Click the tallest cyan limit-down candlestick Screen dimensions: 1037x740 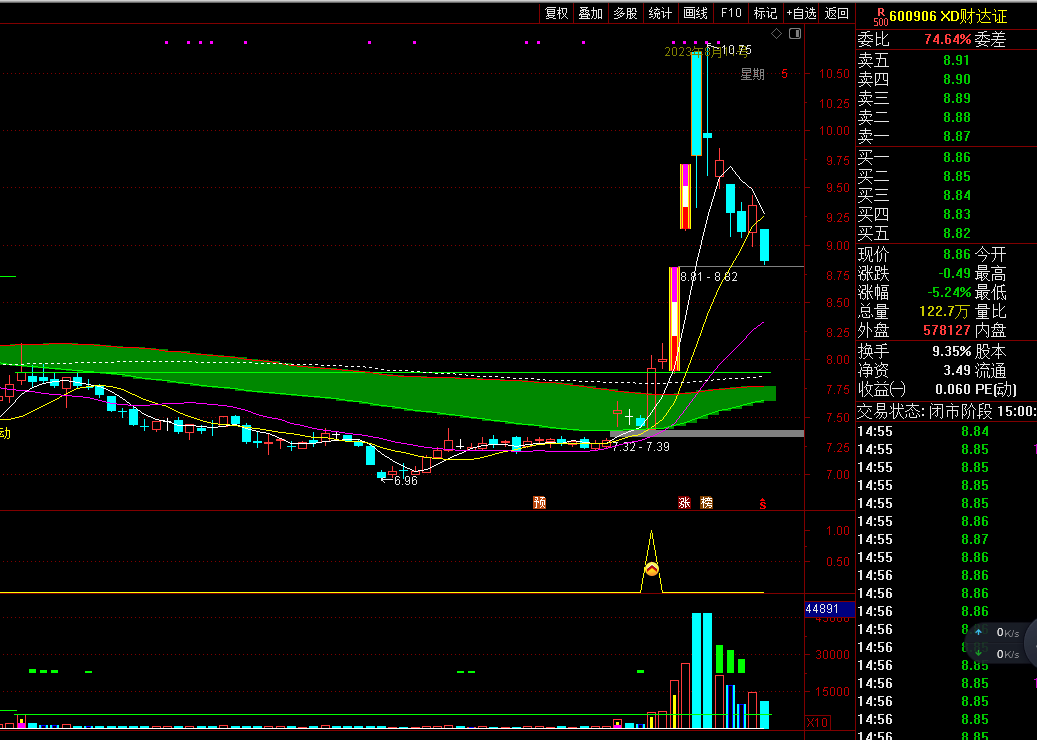click(x=696, y=102)
